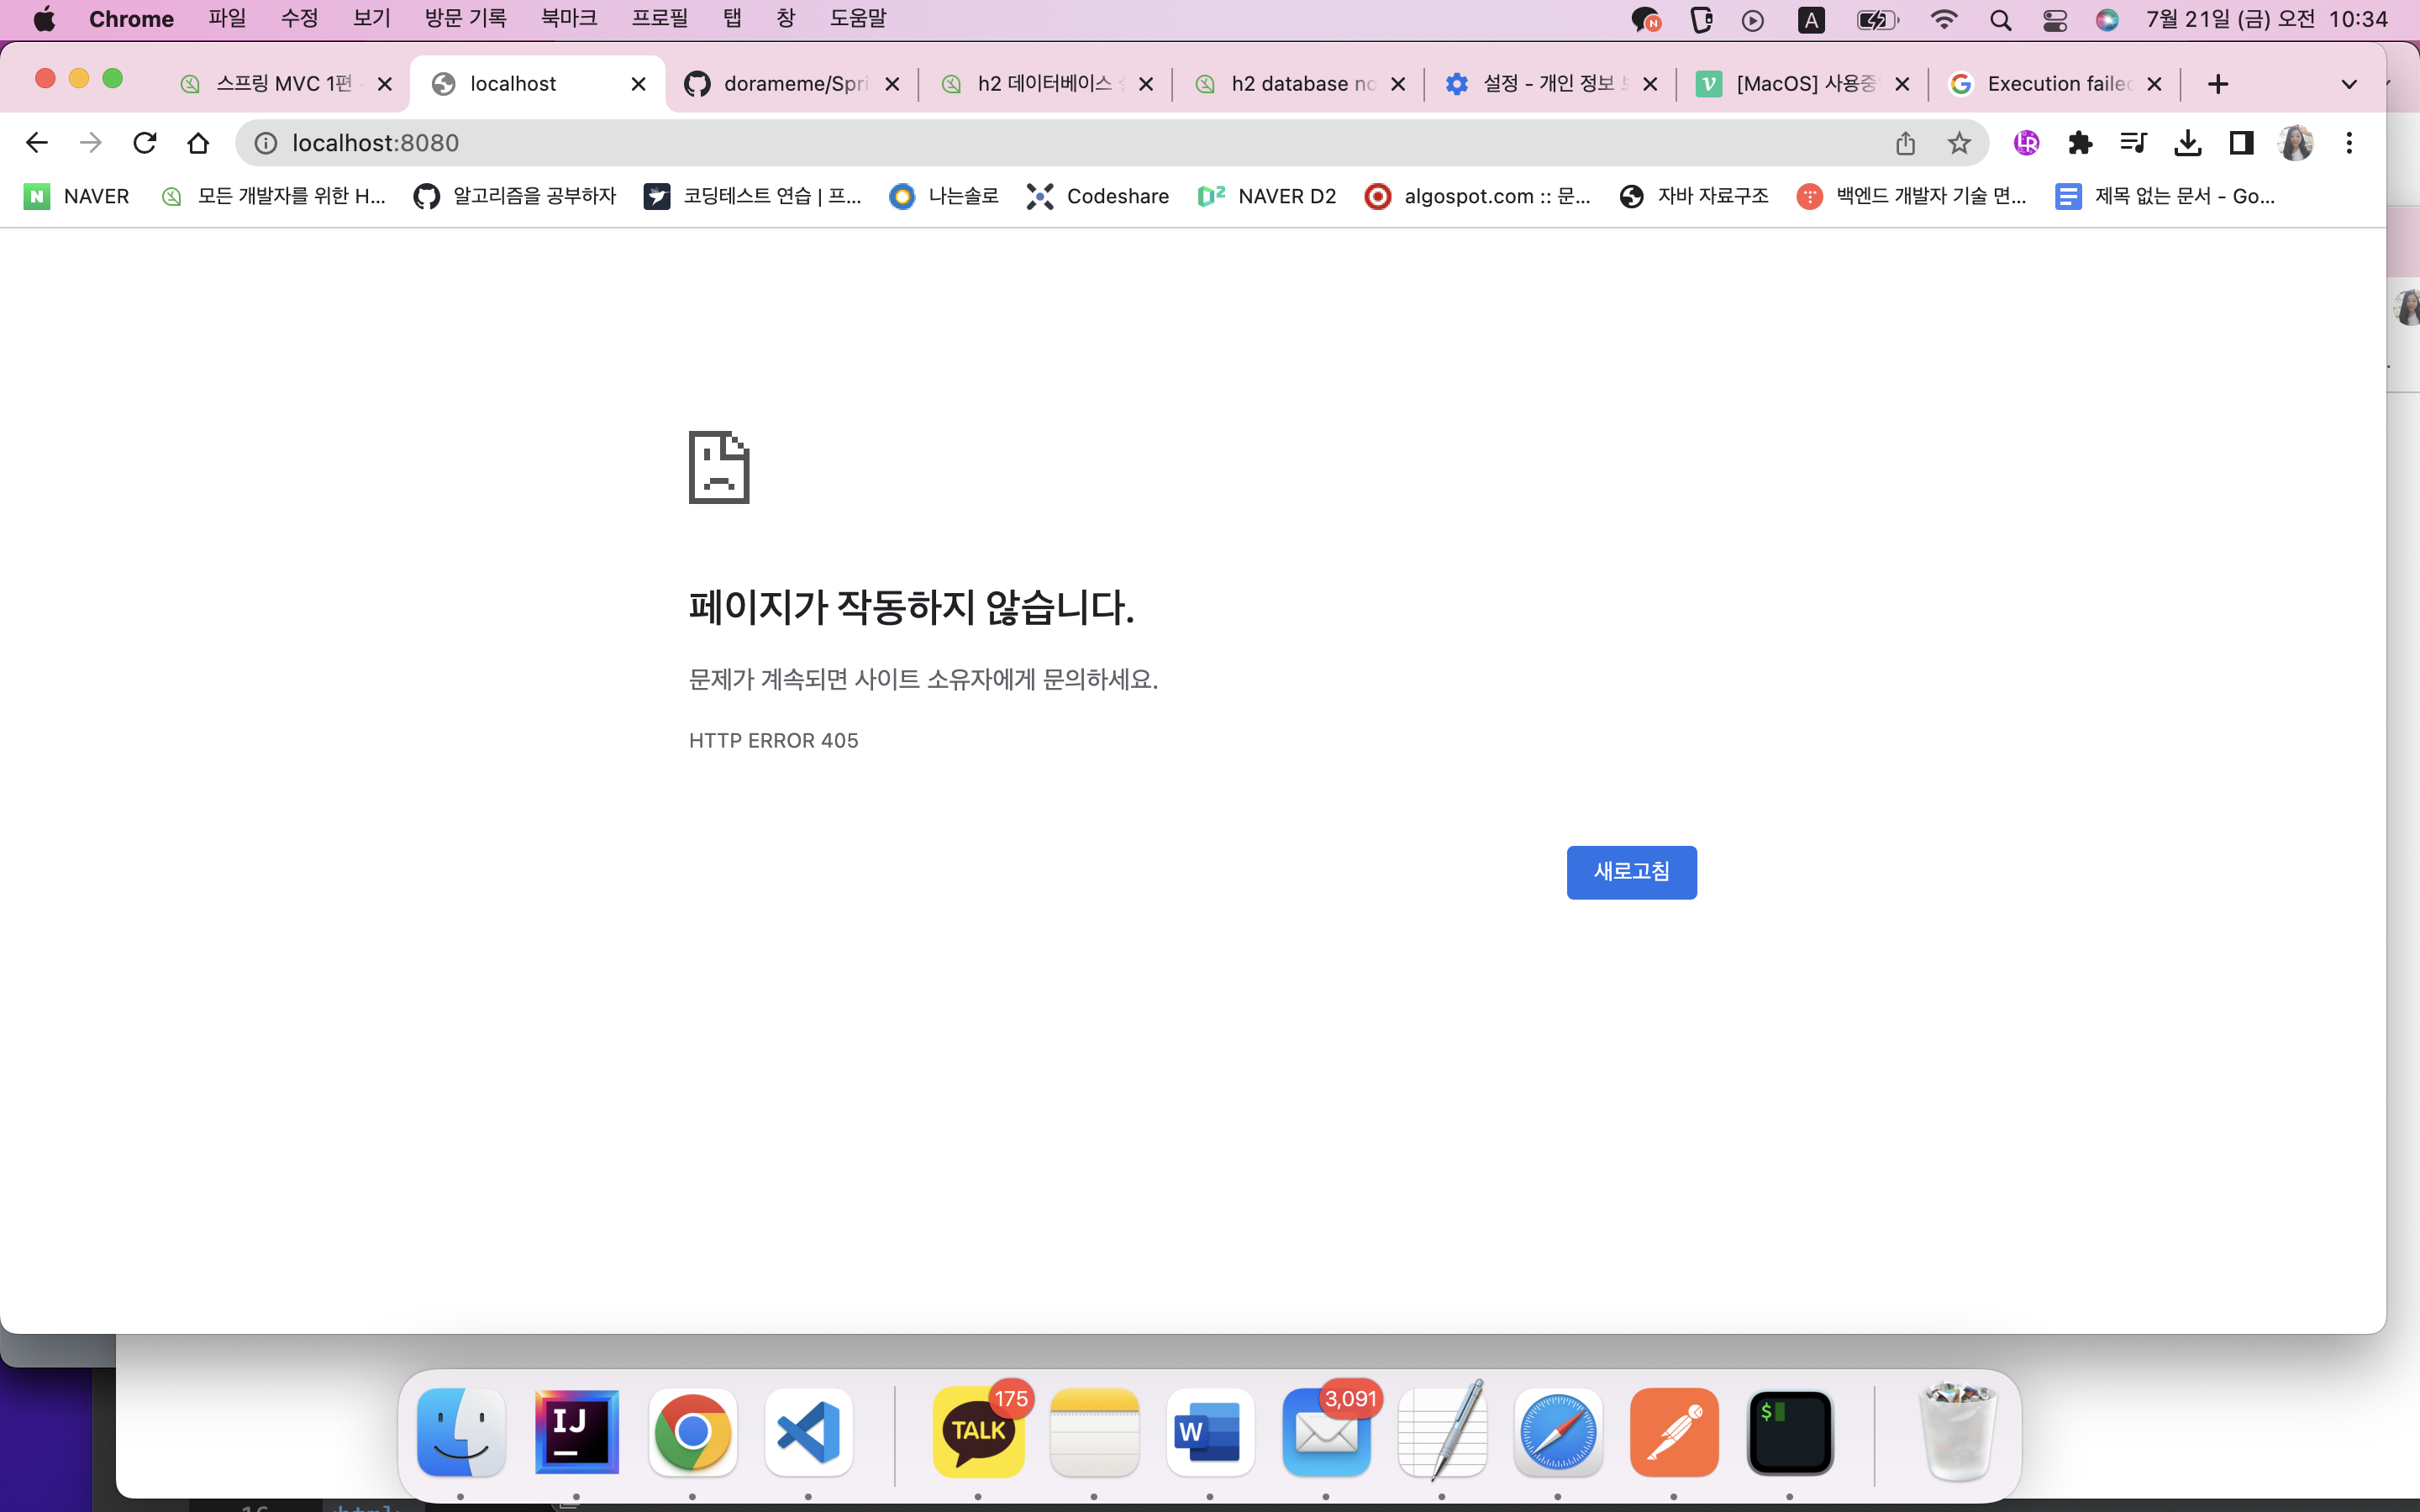The height and width of the screenshot is (1512, 2420).
Task: Open the home page with the house icon
Action: [198, 143]
